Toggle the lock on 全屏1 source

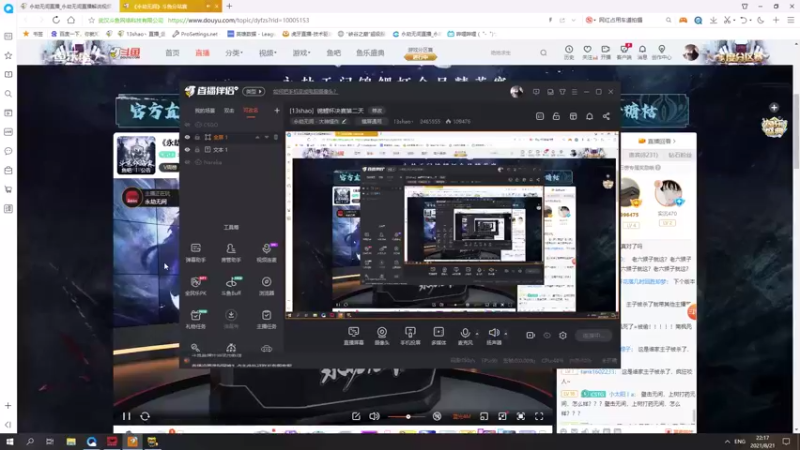pos(197,137)
